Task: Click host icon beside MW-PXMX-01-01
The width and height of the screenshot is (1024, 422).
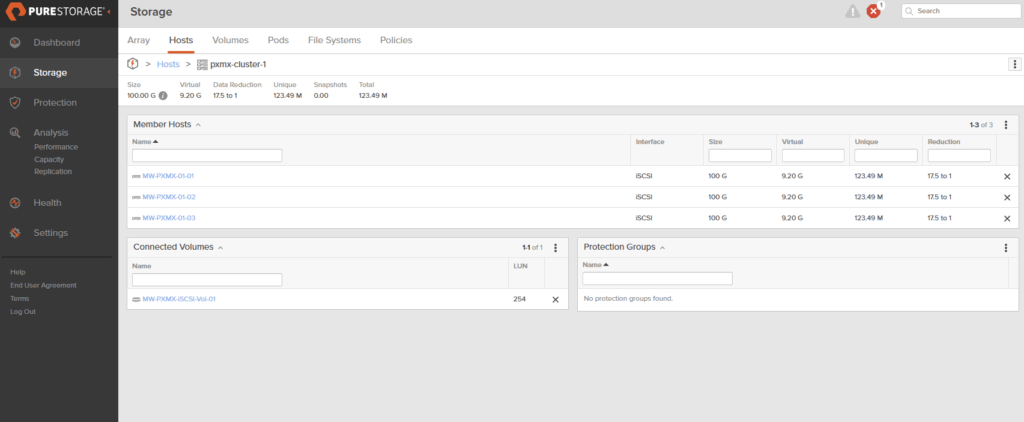Action: point(136,176)
